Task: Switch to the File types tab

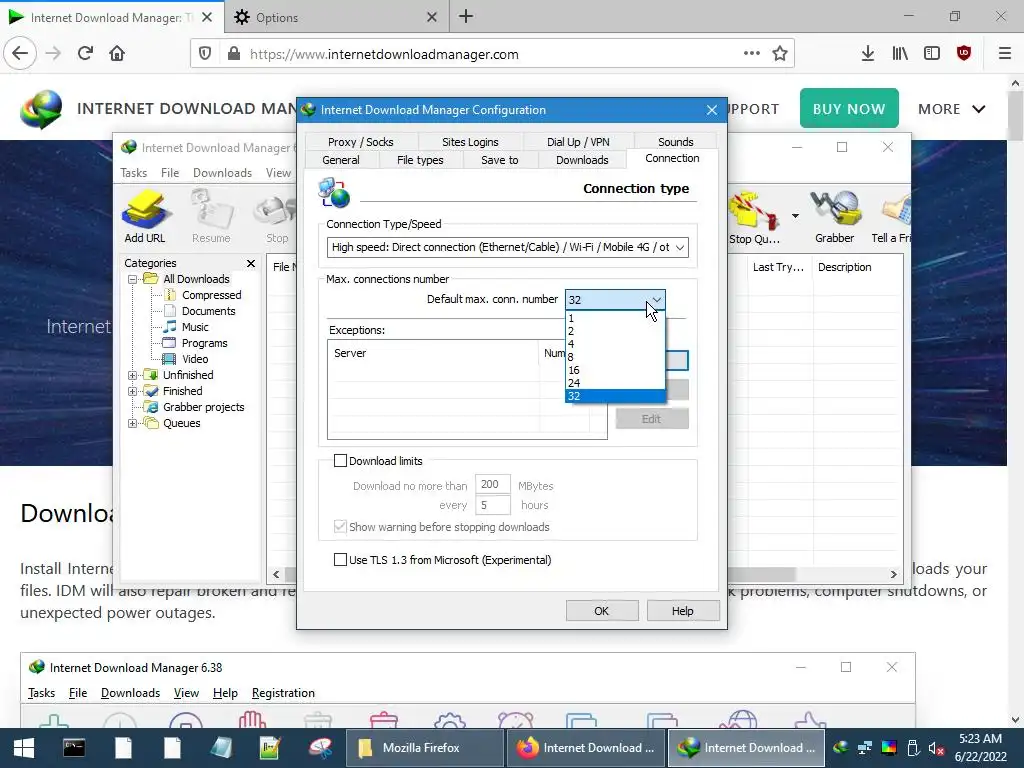Action: click(x=420, y=160)
